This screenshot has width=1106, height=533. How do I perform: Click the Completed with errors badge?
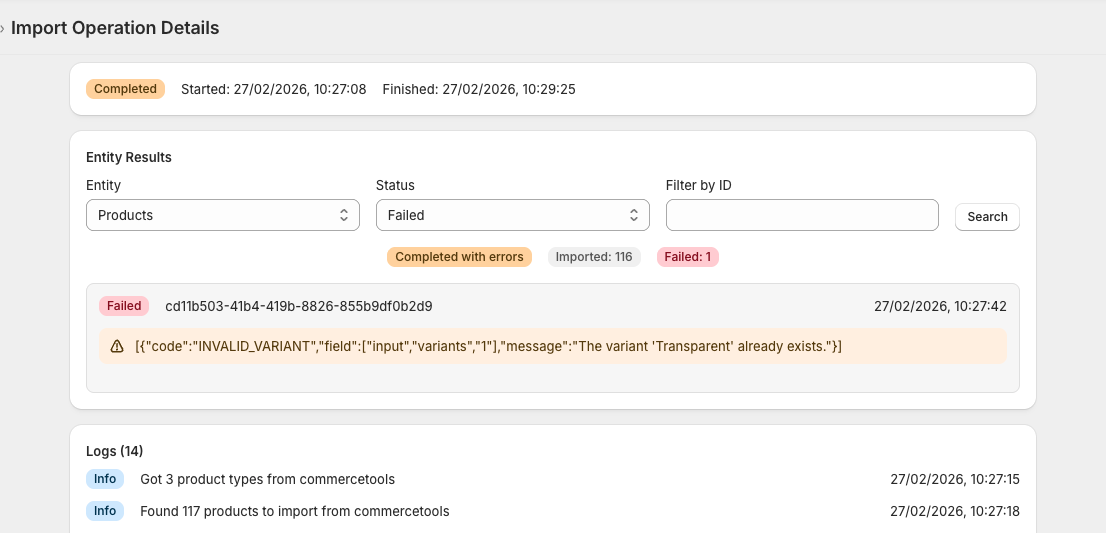(x=459, y=257)
